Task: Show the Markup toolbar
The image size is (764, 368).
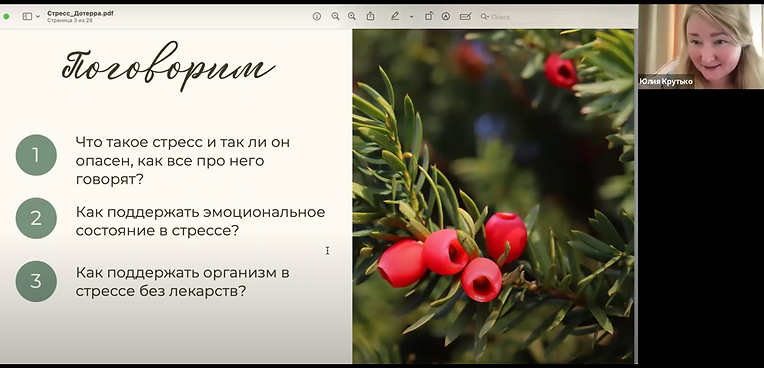Action: (x=446, y=16)
